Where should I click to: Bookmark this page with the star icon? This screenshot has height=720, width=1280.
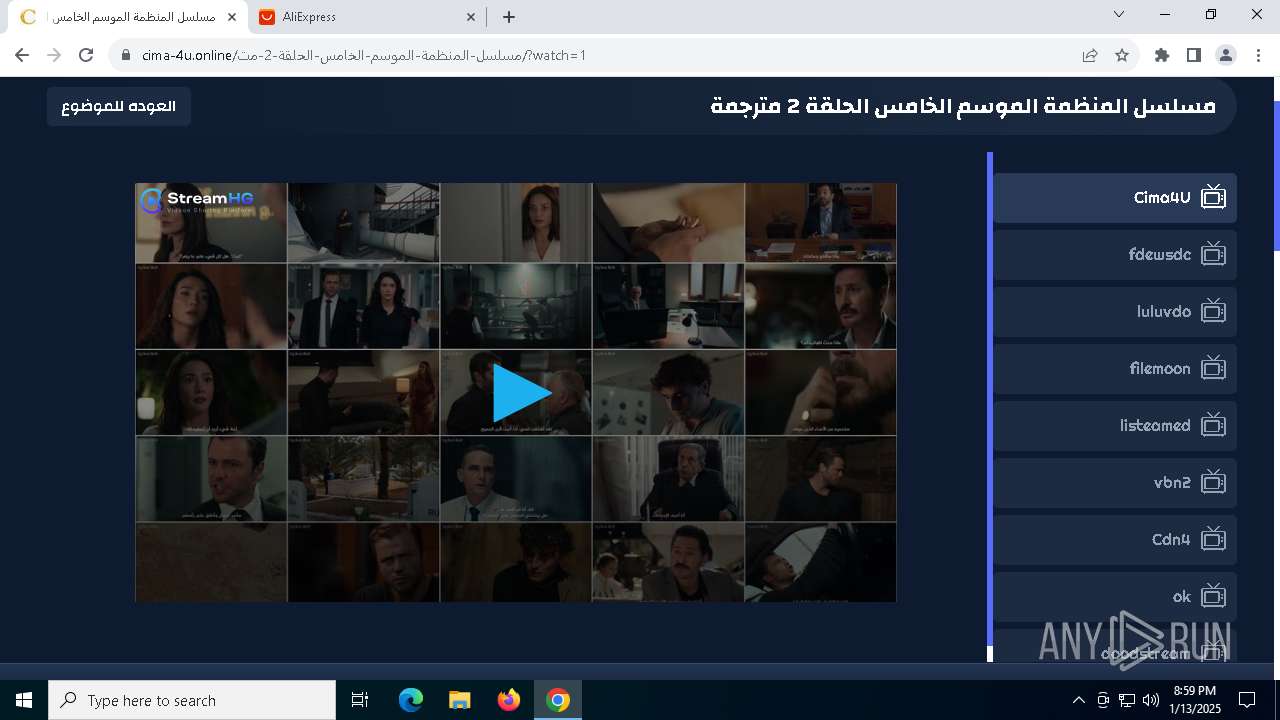pyautogui.click(x=1122, y=55)
